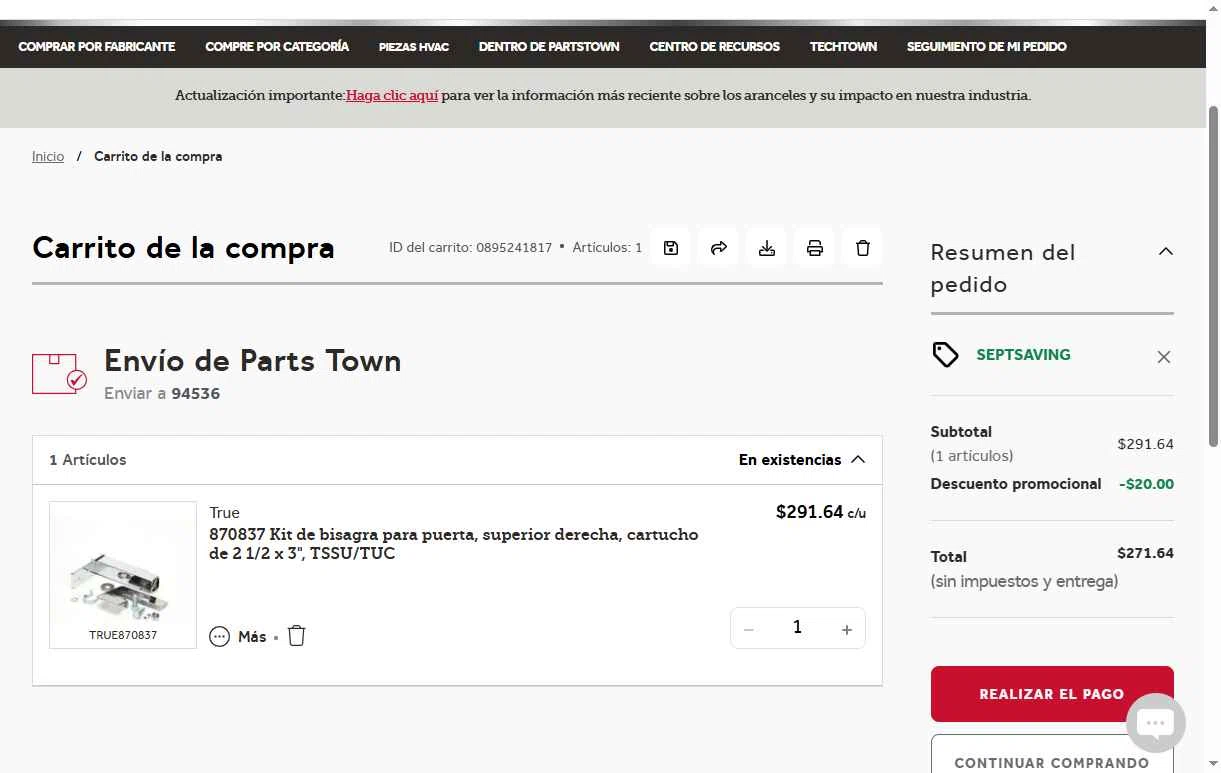Viewport: 1221px width, 773px height.
Task: Download the cart contents
Action: [x=767, y=247]
